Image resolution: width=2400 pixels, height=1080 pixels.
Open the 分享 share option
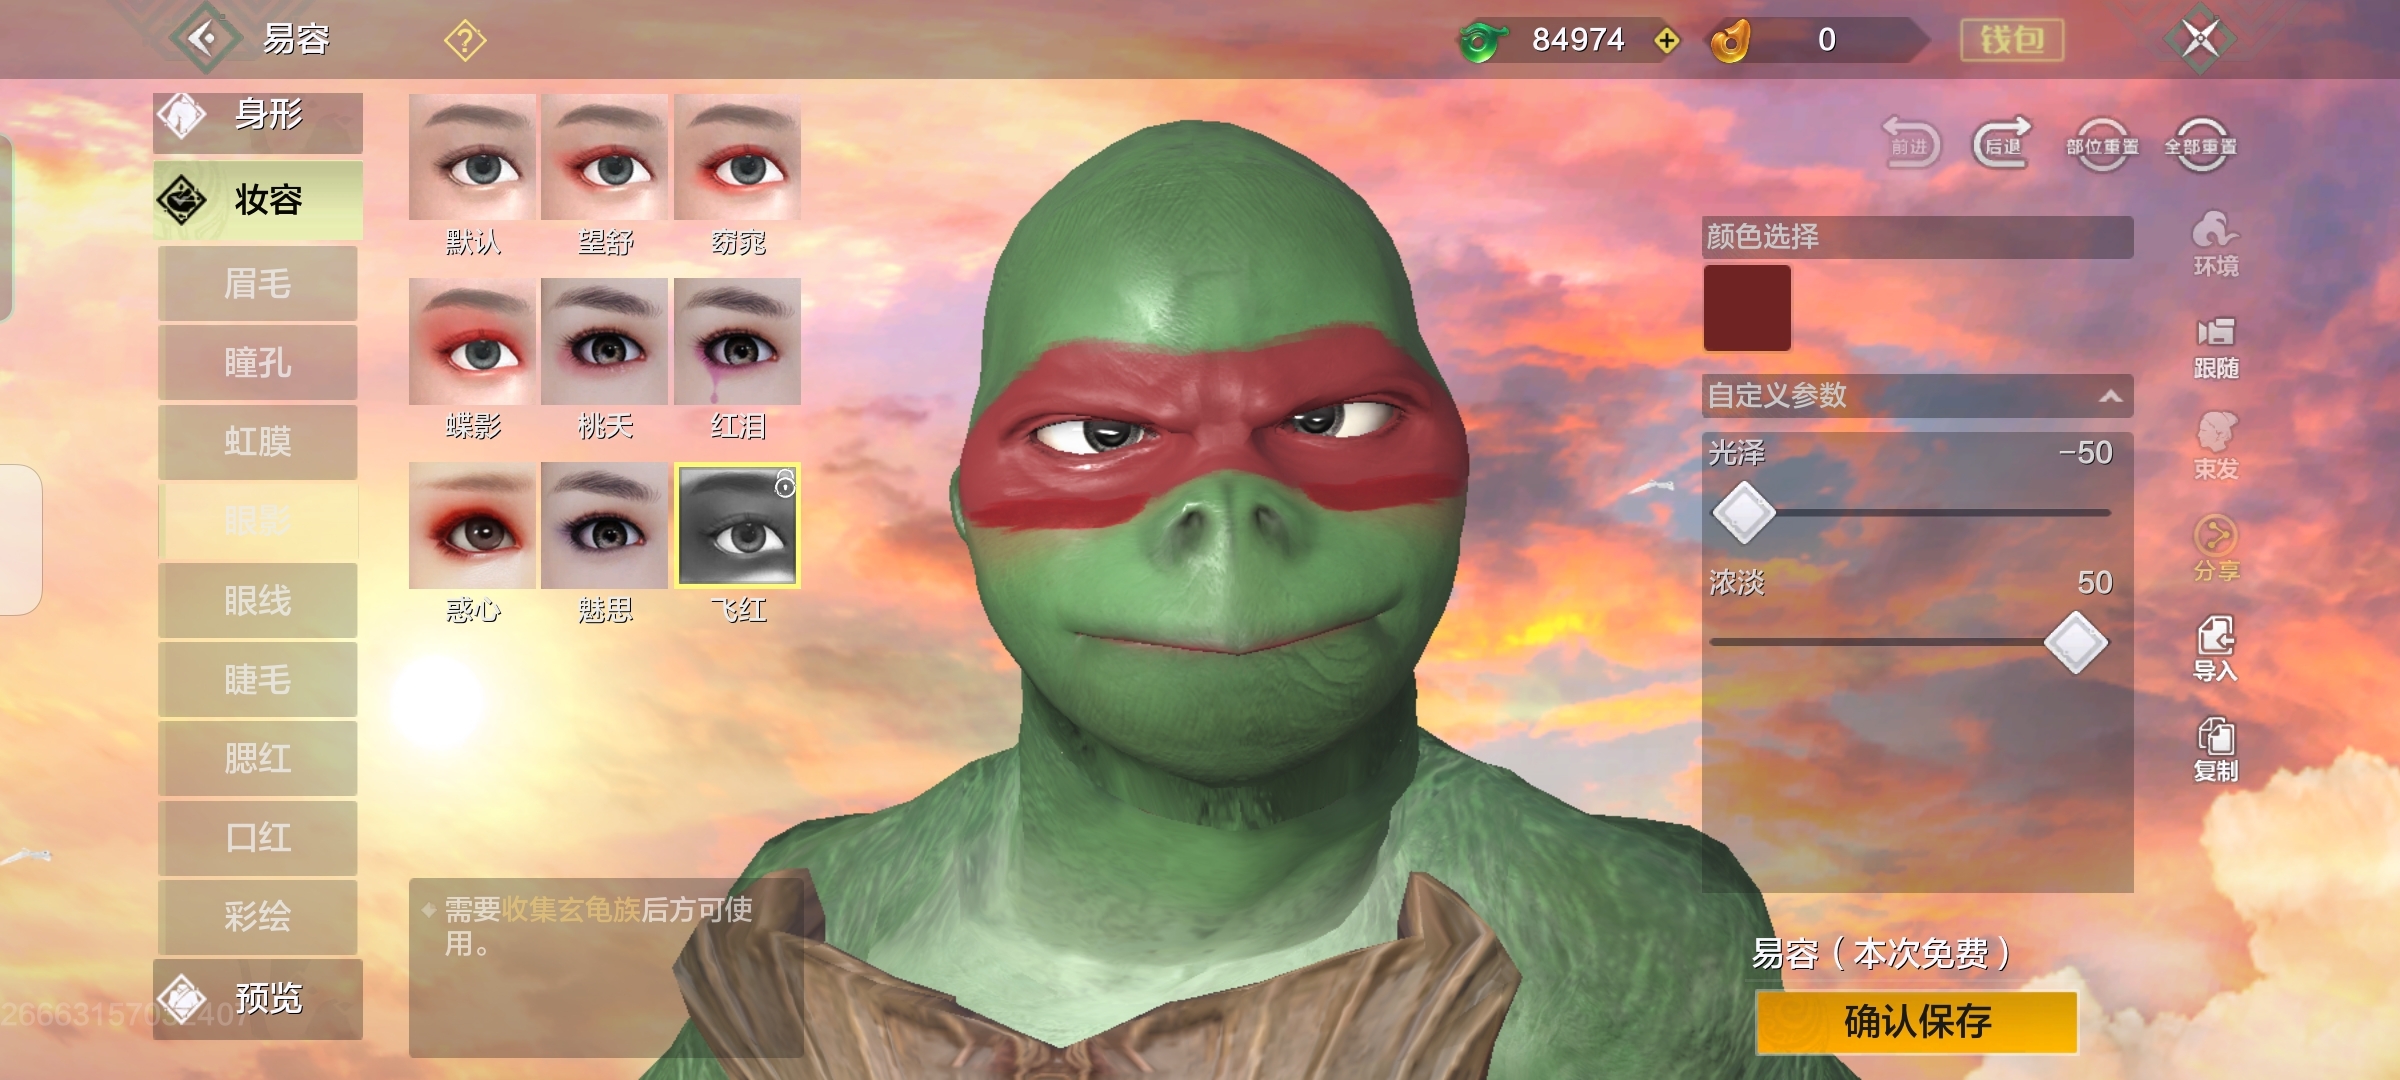pos(2215,548)
